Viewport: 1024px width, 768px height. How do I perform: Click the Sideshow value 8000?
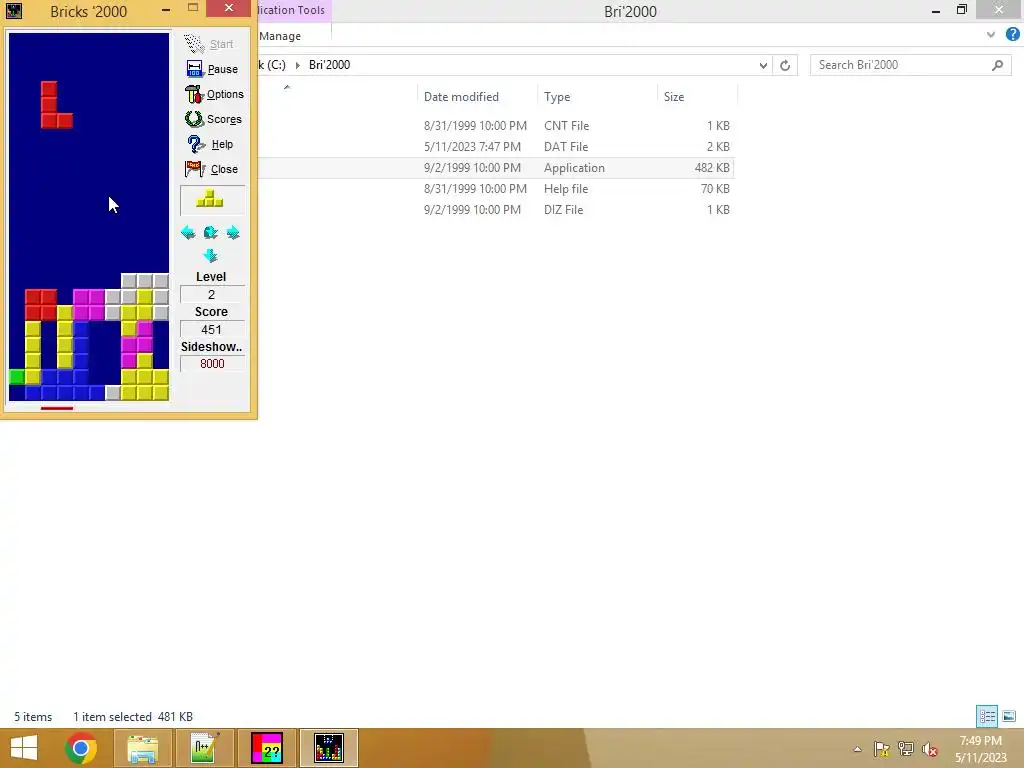point(212,364)
